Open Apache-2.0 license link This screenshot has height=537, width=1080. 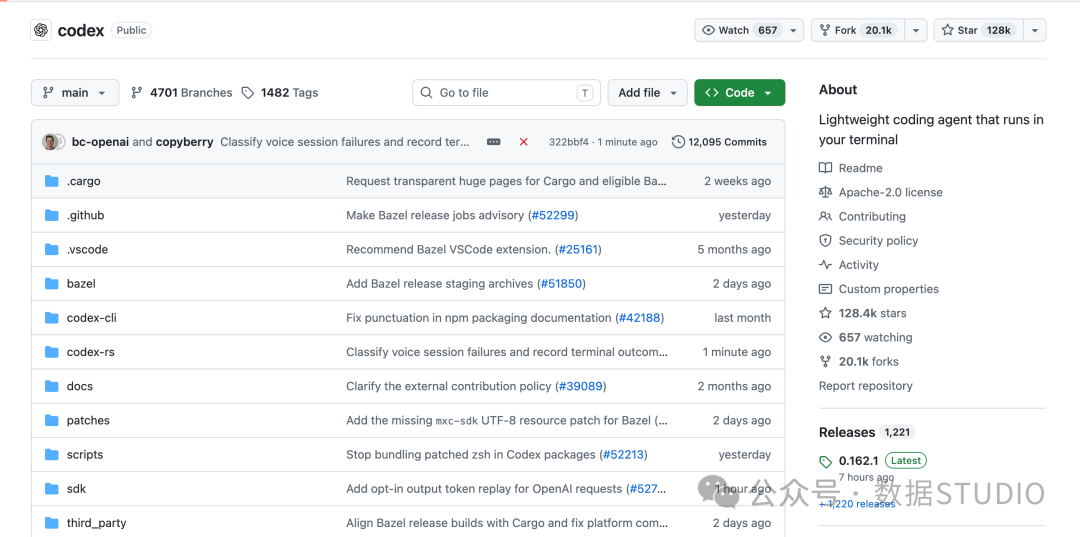coord(891,192)
